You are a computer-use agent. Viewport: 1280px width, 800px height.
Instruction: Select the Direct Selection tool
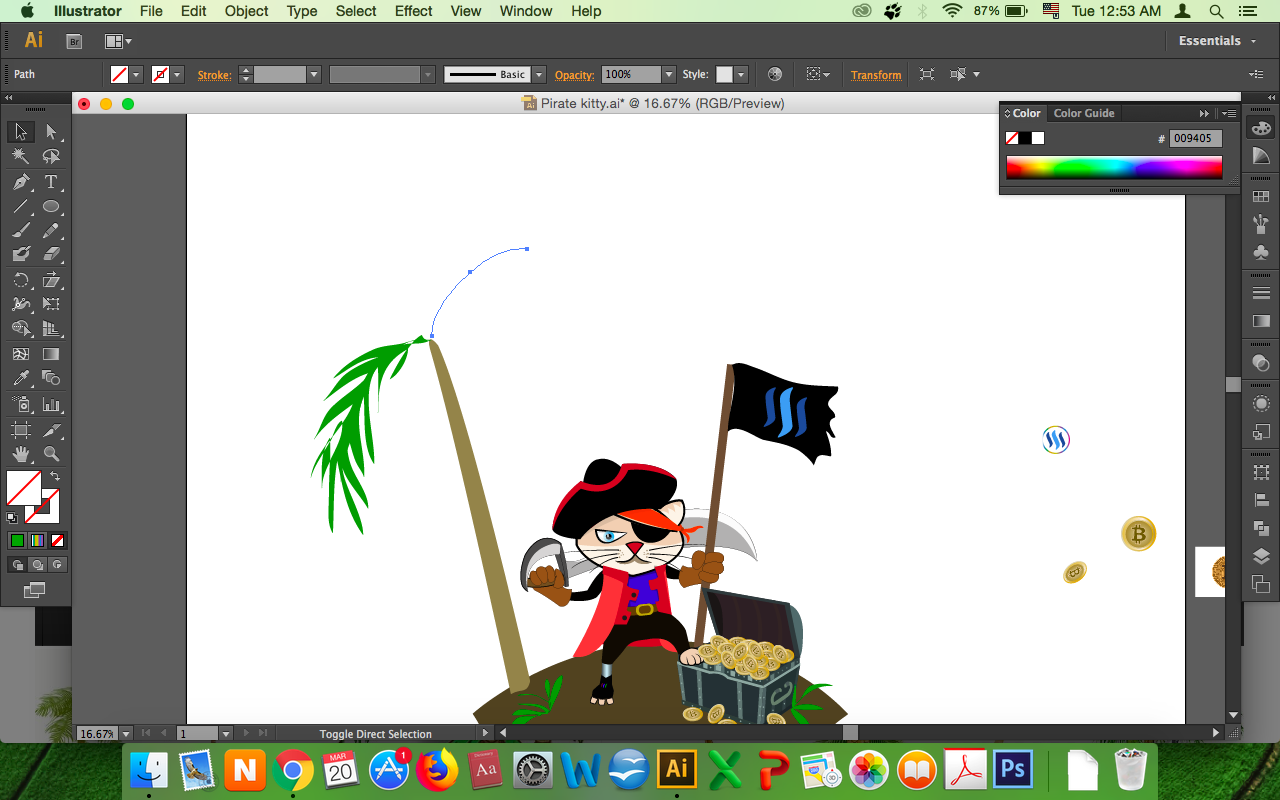tap(51, 132)
